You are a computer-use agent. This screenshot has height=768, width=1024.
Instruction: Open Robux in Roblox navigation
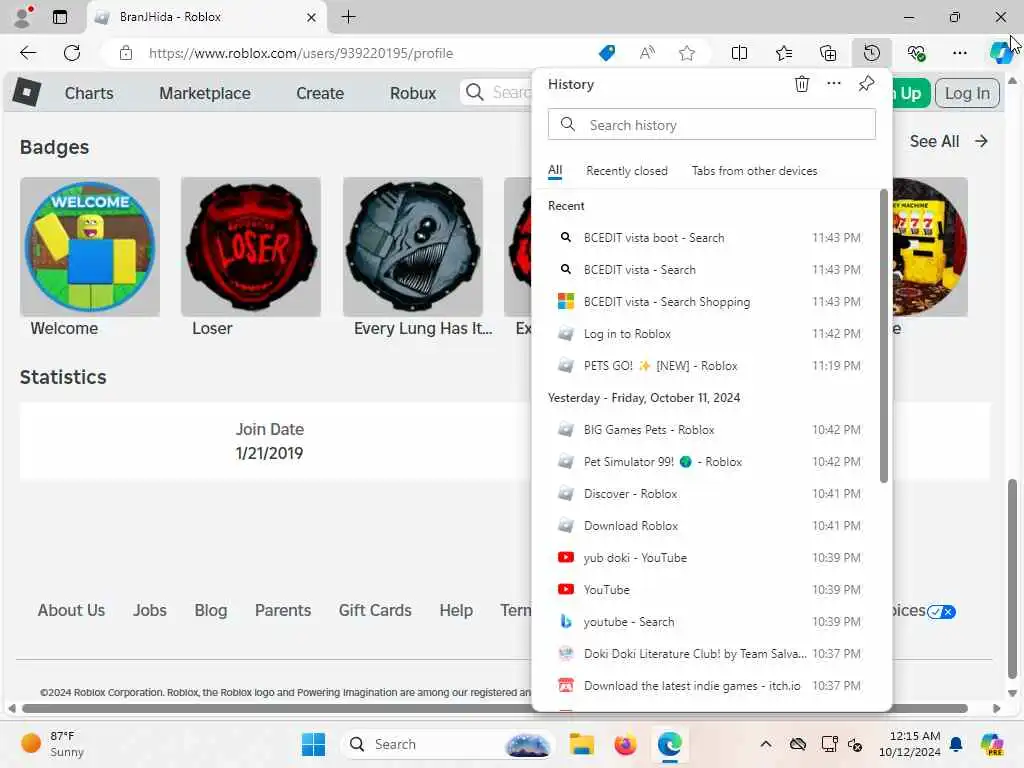[x=413, y=93]
